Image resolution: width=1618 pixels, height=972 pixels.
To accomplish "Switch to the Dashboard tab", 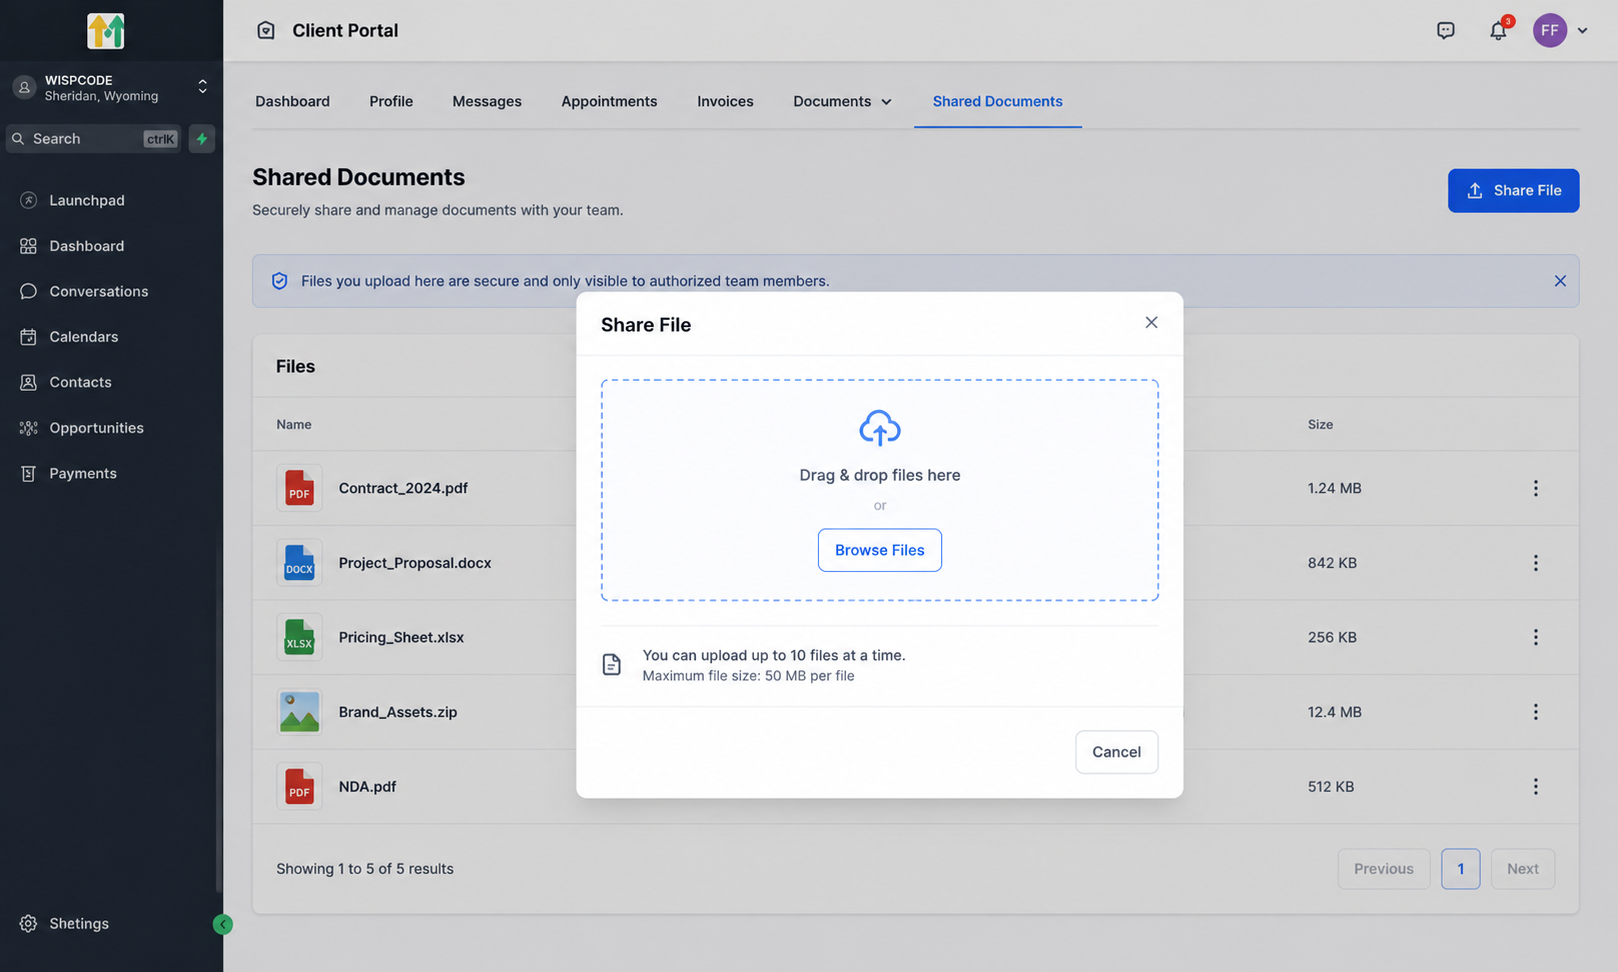I will pyautogui.click(x=292, y=101).
